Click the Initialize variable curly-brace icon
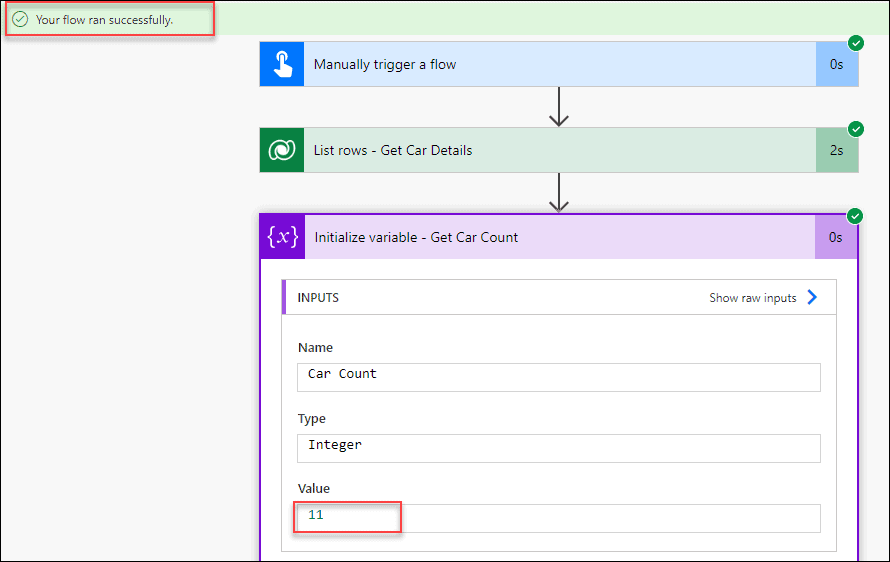Image resolution: width=890 pixels, height=562 pixels. point(283,237)
